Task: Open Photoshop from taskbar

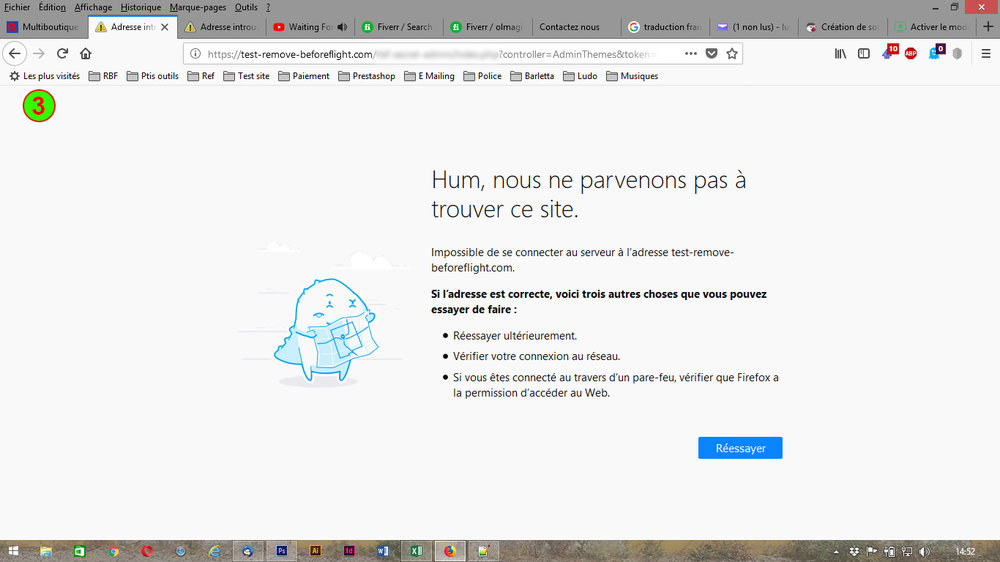Action: tap(281, 551)
